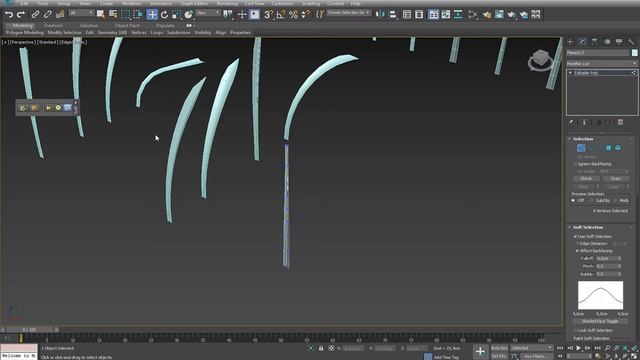Toggle selection lock icon in status bar
Screen dimensions: 640x360
(321, 348)
